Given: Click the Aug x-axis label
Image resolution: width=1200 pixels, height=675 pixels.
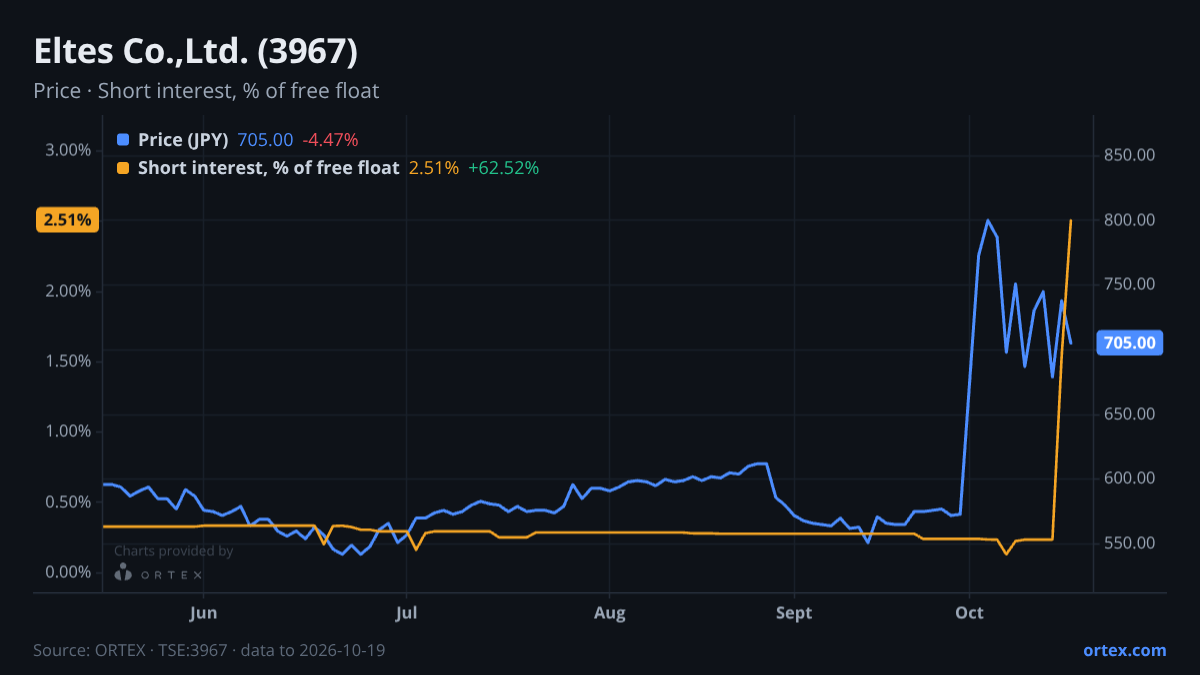Looking at the screenshot, I should 609,613.
